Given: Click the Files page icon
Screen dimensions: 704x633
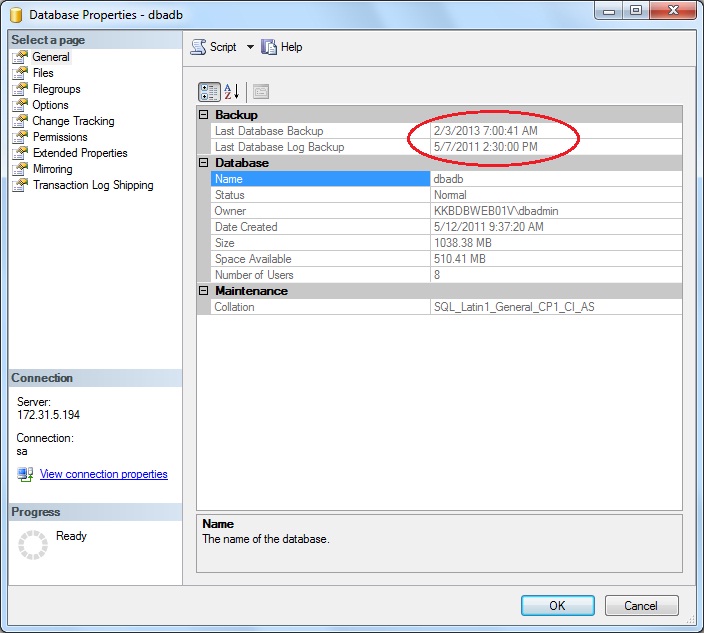Looking at the screenshot, I should coord(20,73).
